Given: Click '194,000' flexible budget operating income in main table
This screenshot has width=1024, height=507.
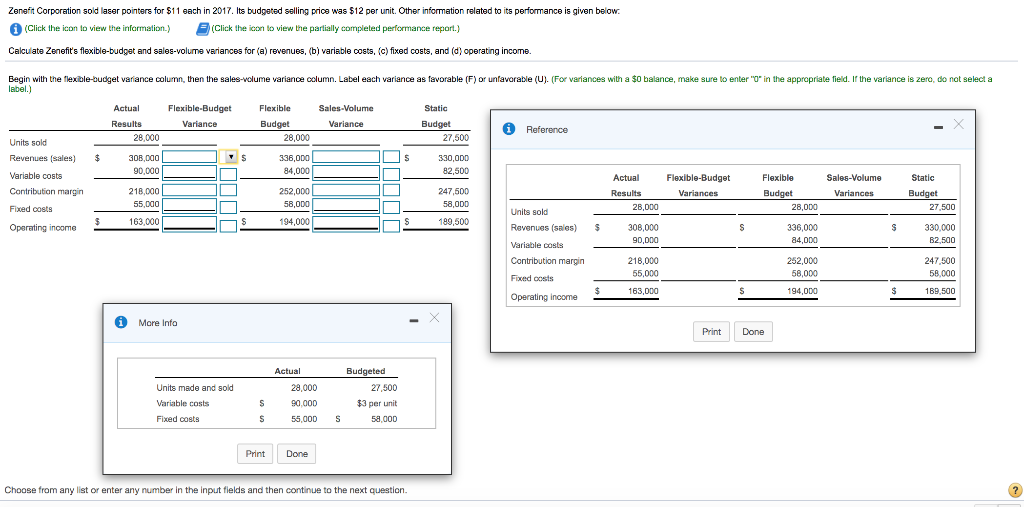Looking at the screenshot, I should (x=294, y=222).
